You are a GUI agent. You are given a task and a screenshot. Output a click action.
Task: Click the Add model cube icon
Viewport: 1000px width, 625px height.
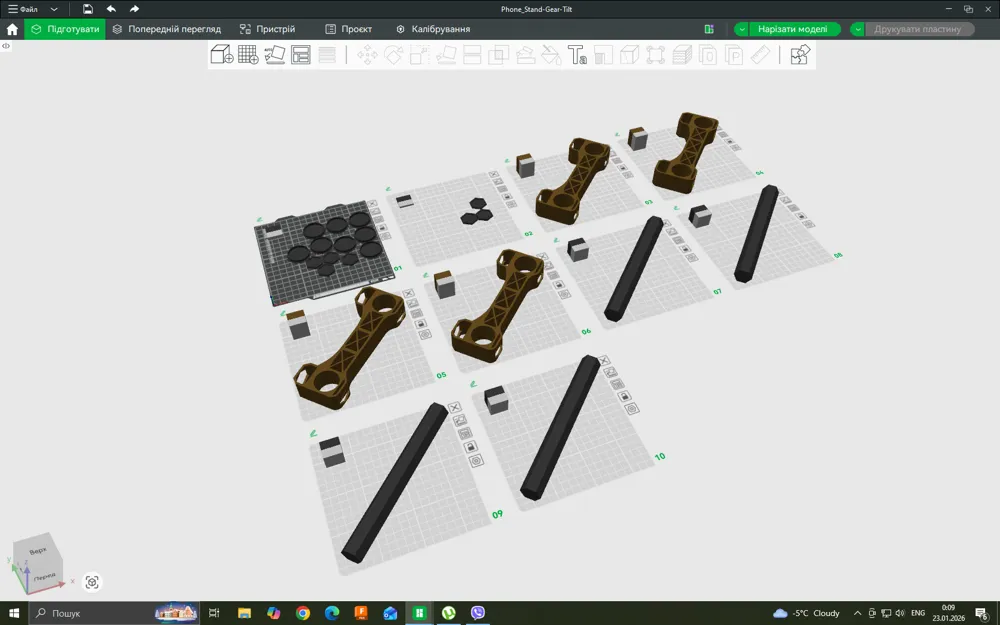coord(221,54)
